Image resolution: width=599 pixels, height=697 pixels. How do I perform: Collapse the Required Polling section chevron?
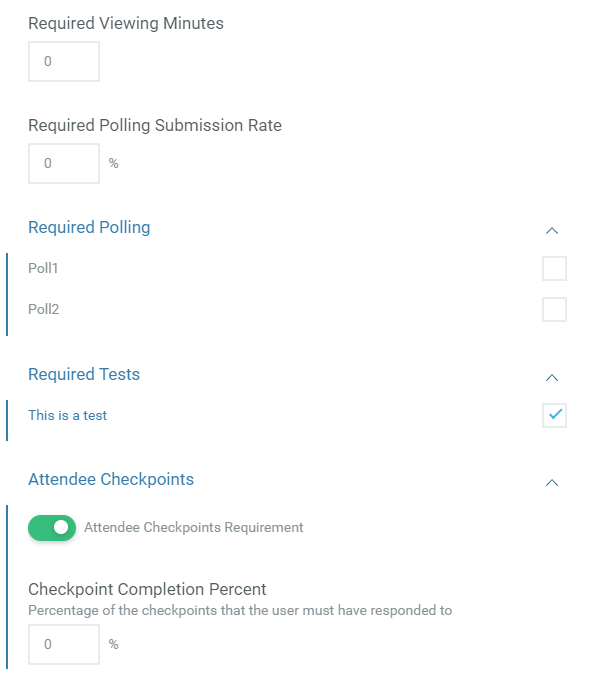551,230
